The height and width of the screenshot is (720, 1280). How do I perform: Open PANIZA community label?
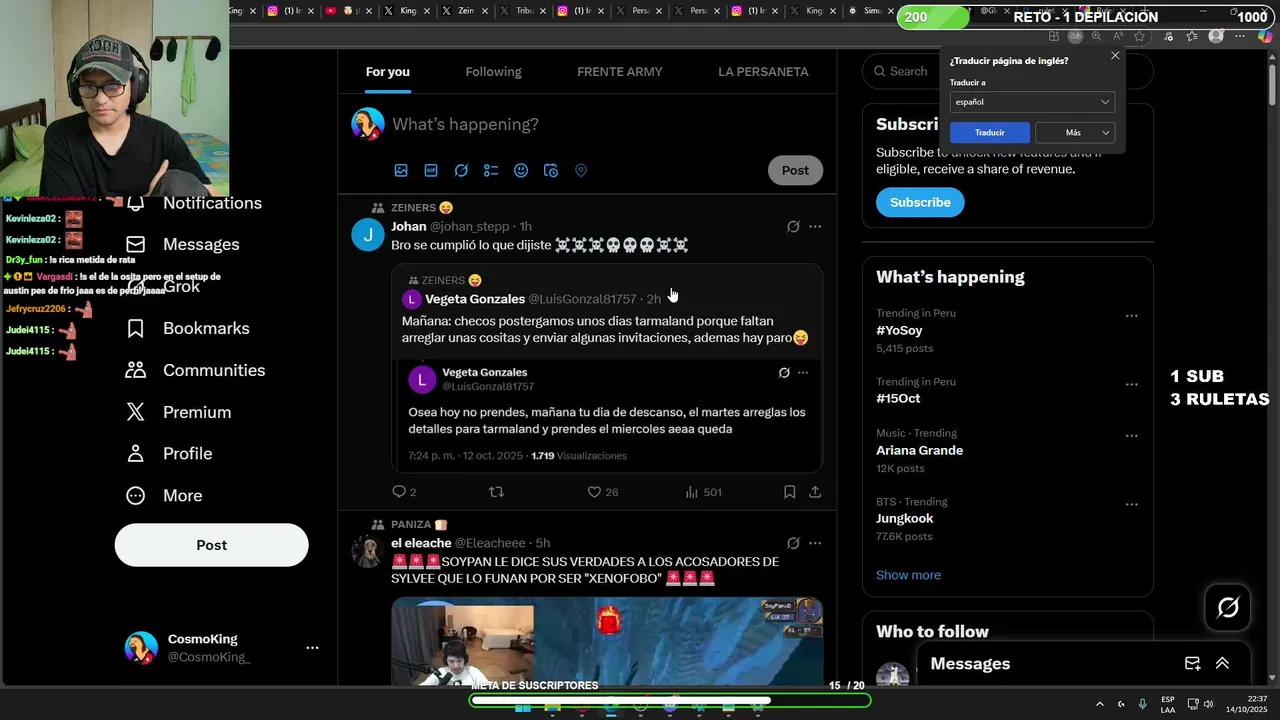coord(419,525)
